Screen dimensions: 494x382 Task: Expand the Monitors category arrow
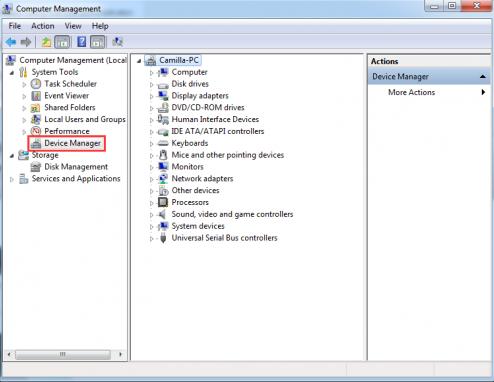pyautogui.click(x=152, y=167)
